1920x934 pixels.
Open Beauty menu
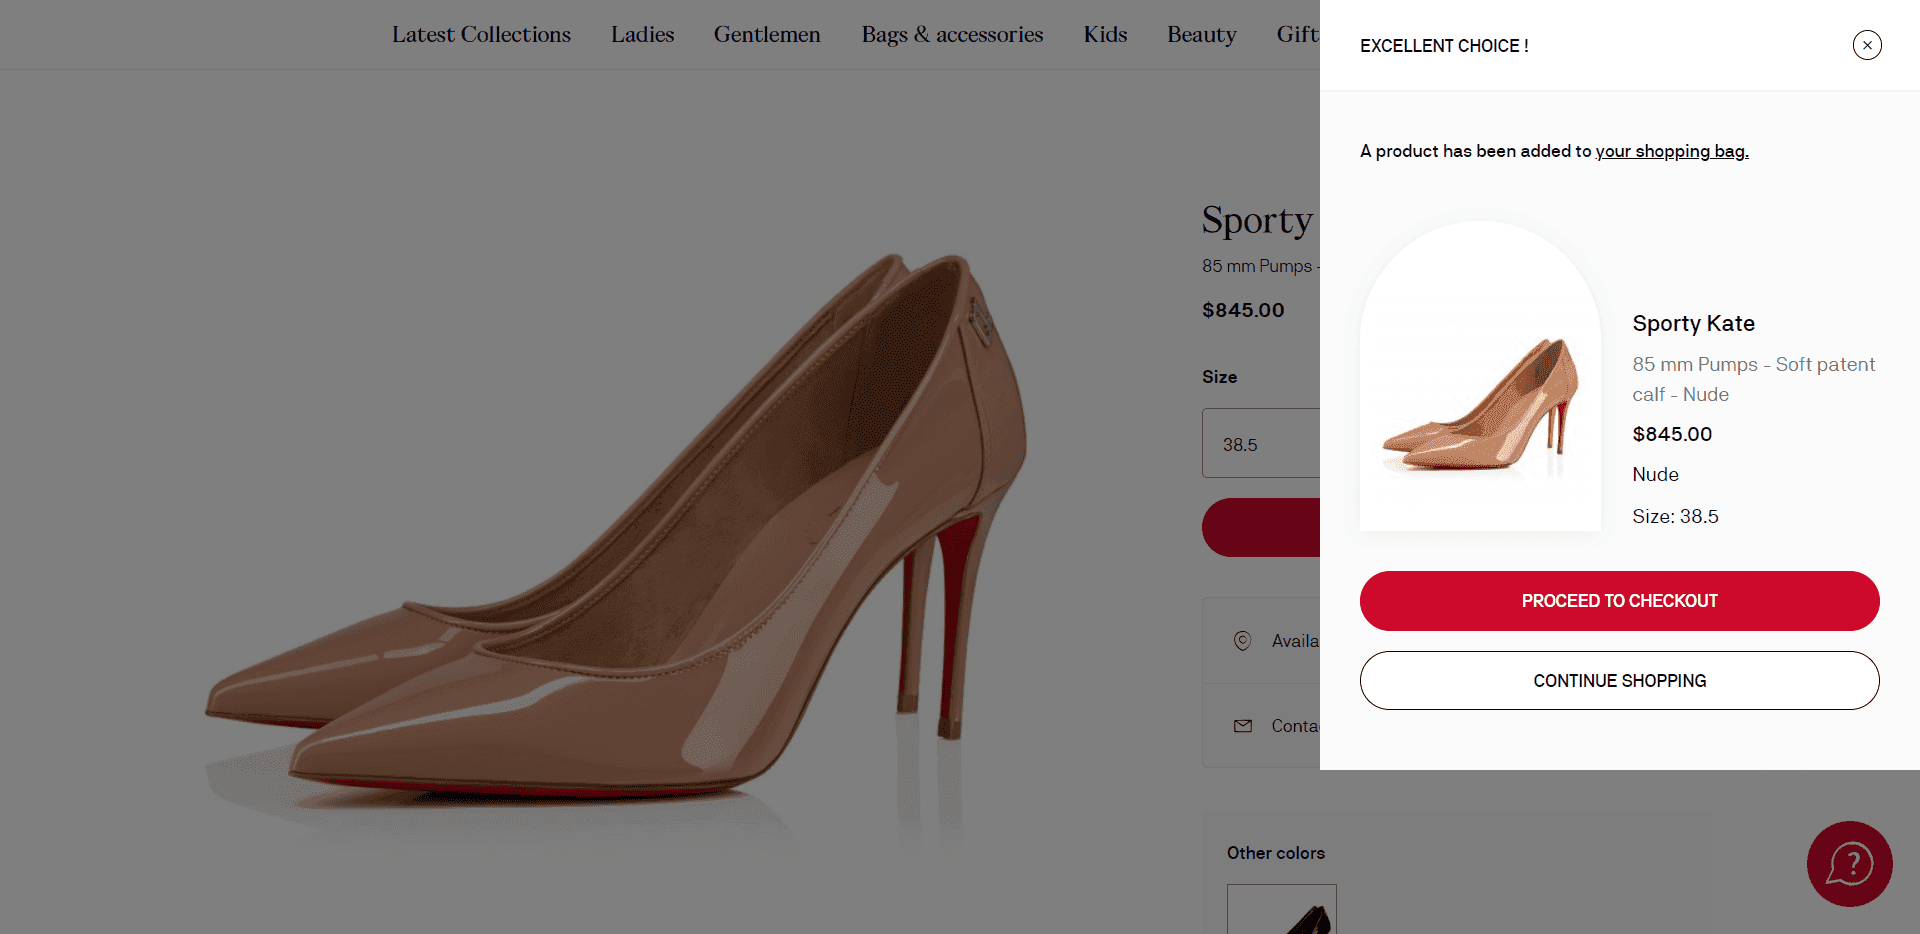(x=1201, y=35)
